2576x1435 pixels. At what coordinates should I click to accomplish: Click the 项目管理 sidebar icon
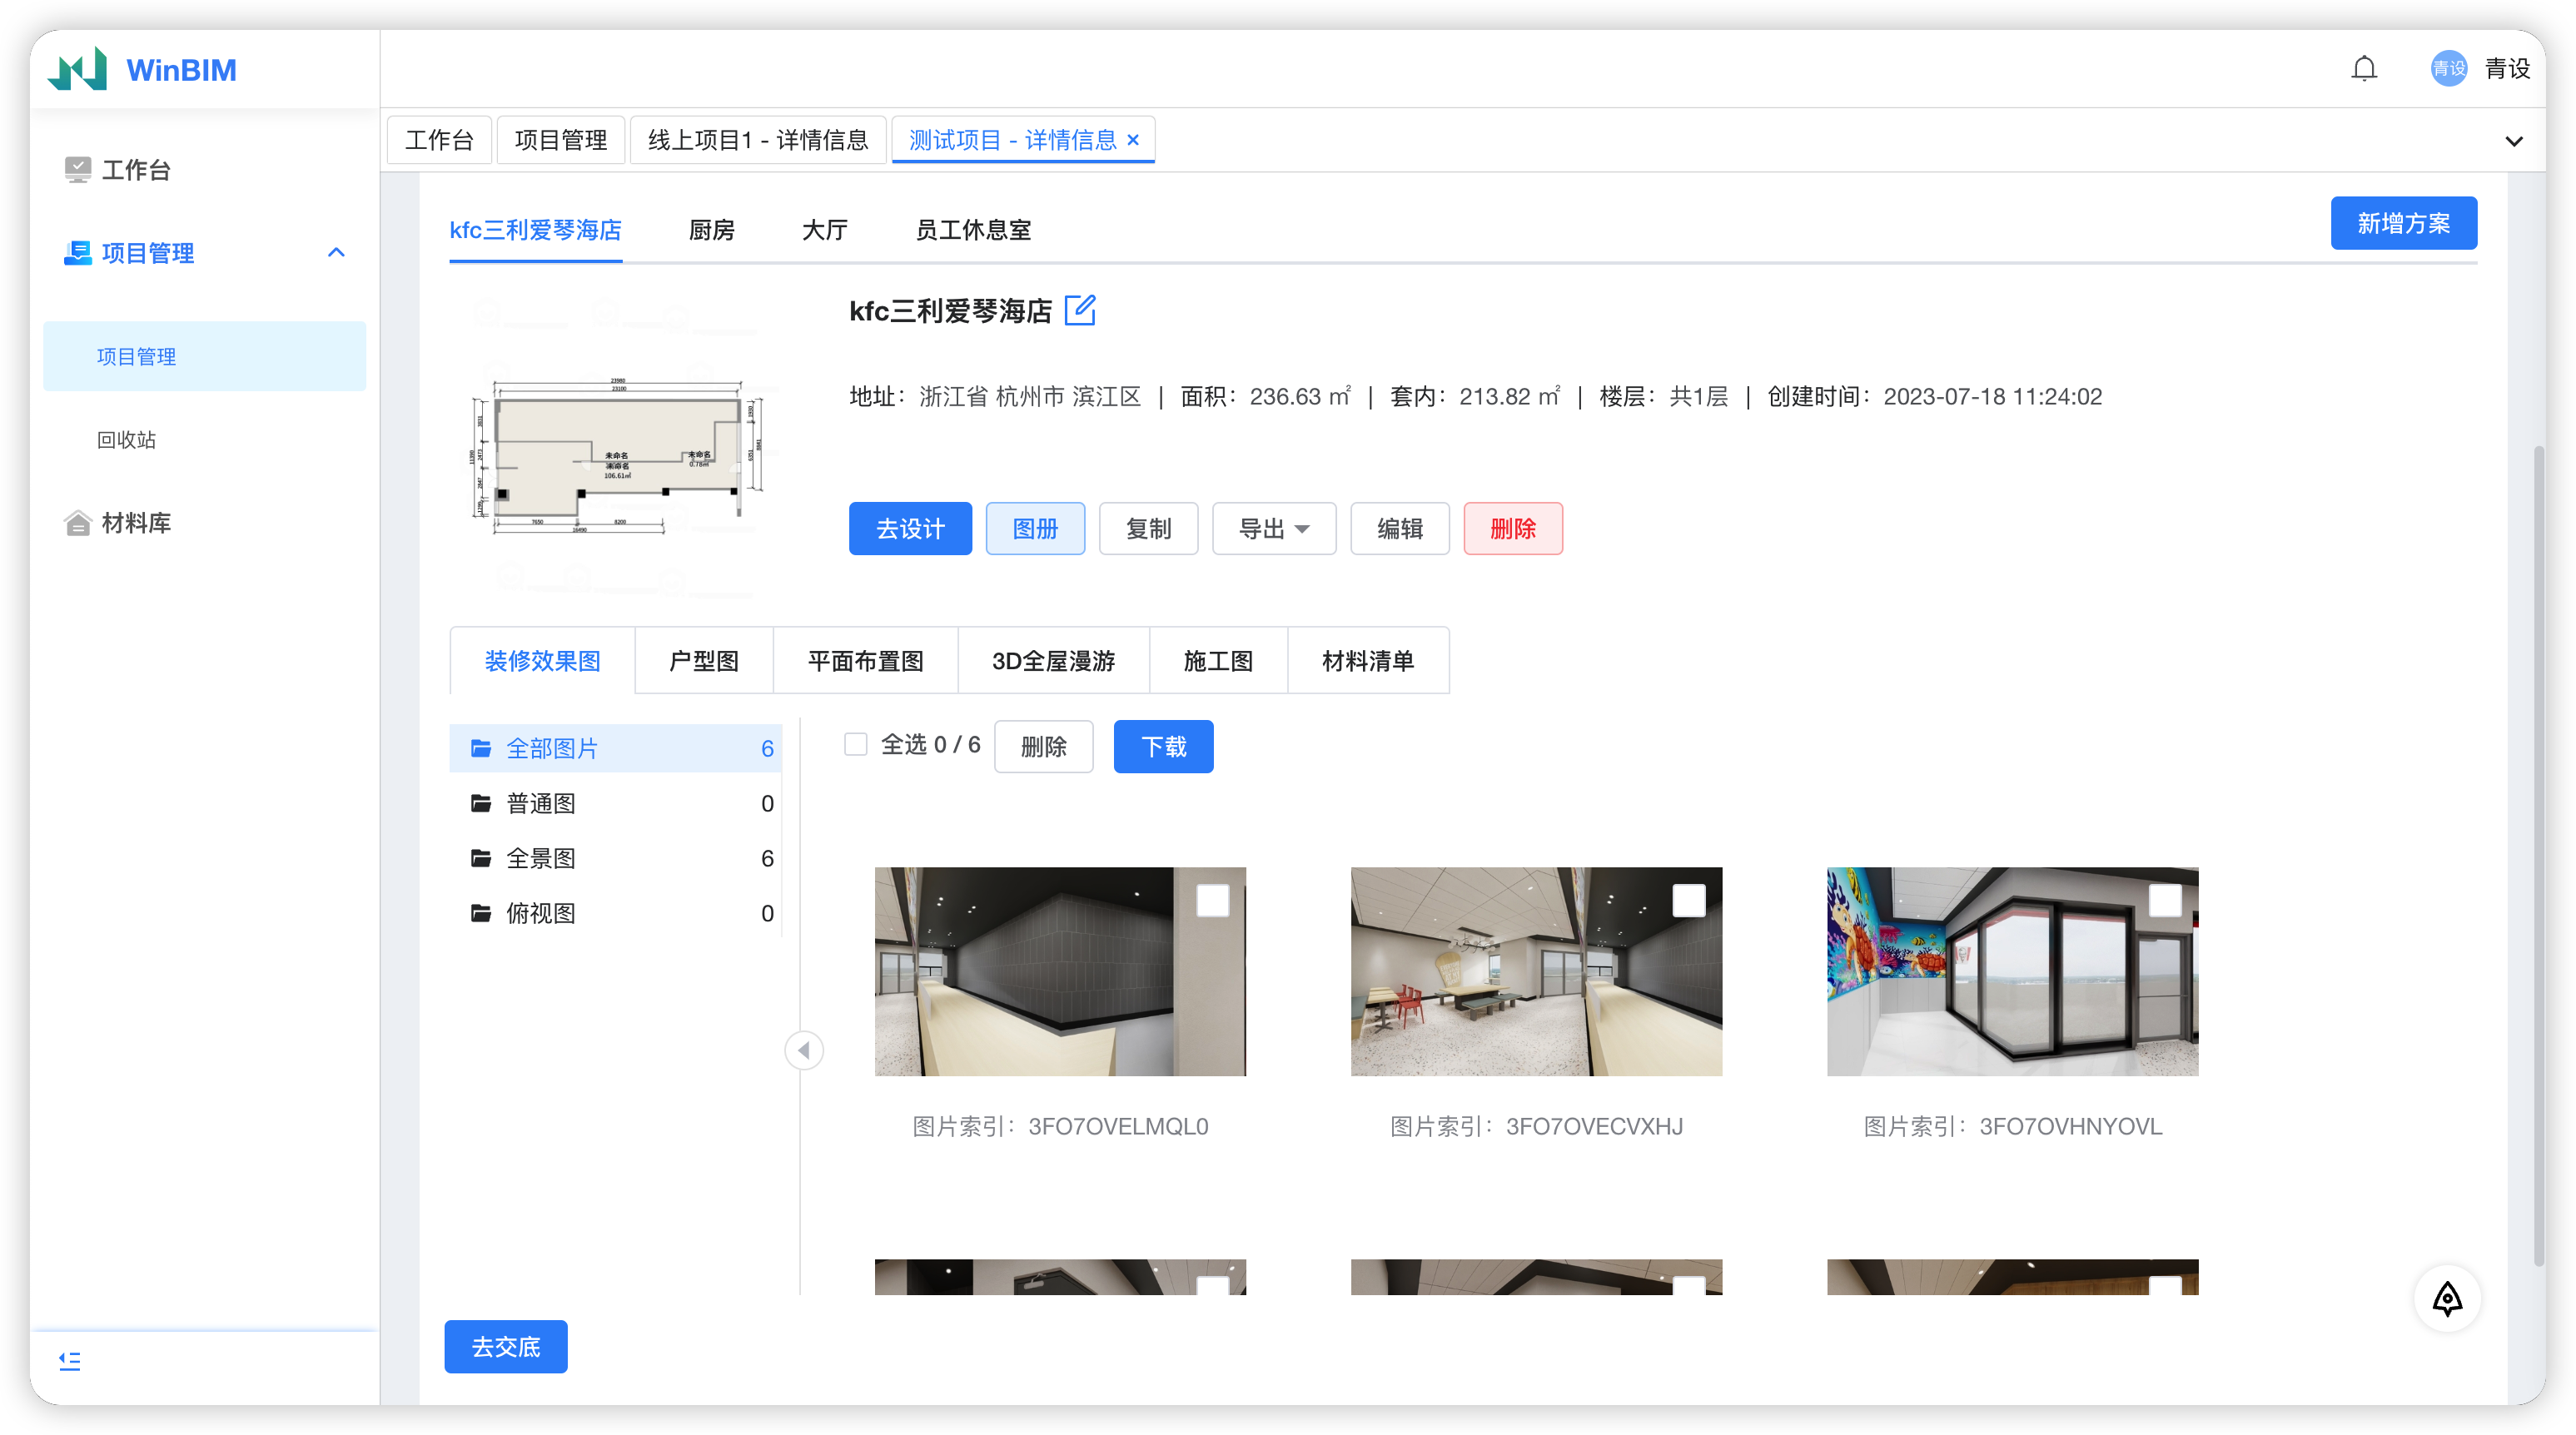[77, 252]
